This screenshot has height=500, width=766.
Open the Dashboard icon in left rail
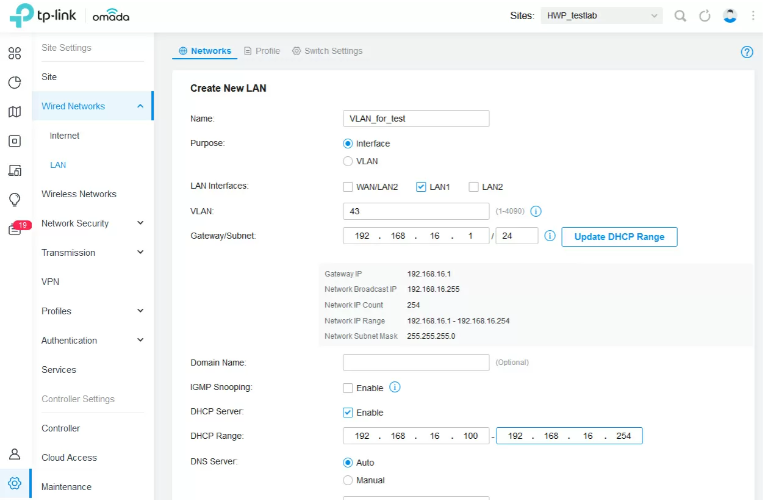[x=15, y=53]
